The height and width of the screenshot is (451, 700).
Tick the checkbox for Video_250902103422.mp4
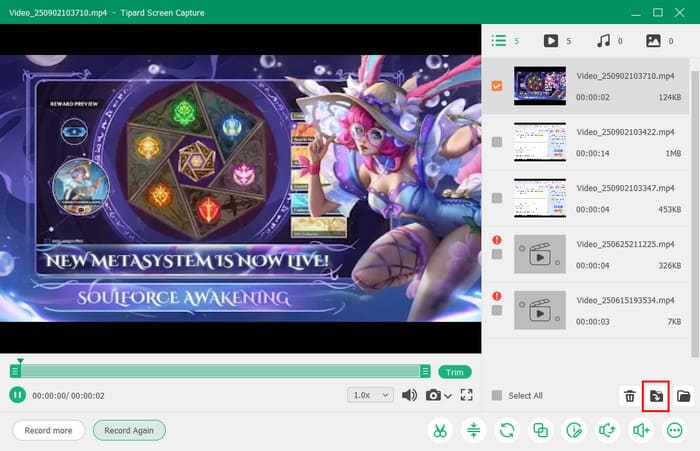497,142
